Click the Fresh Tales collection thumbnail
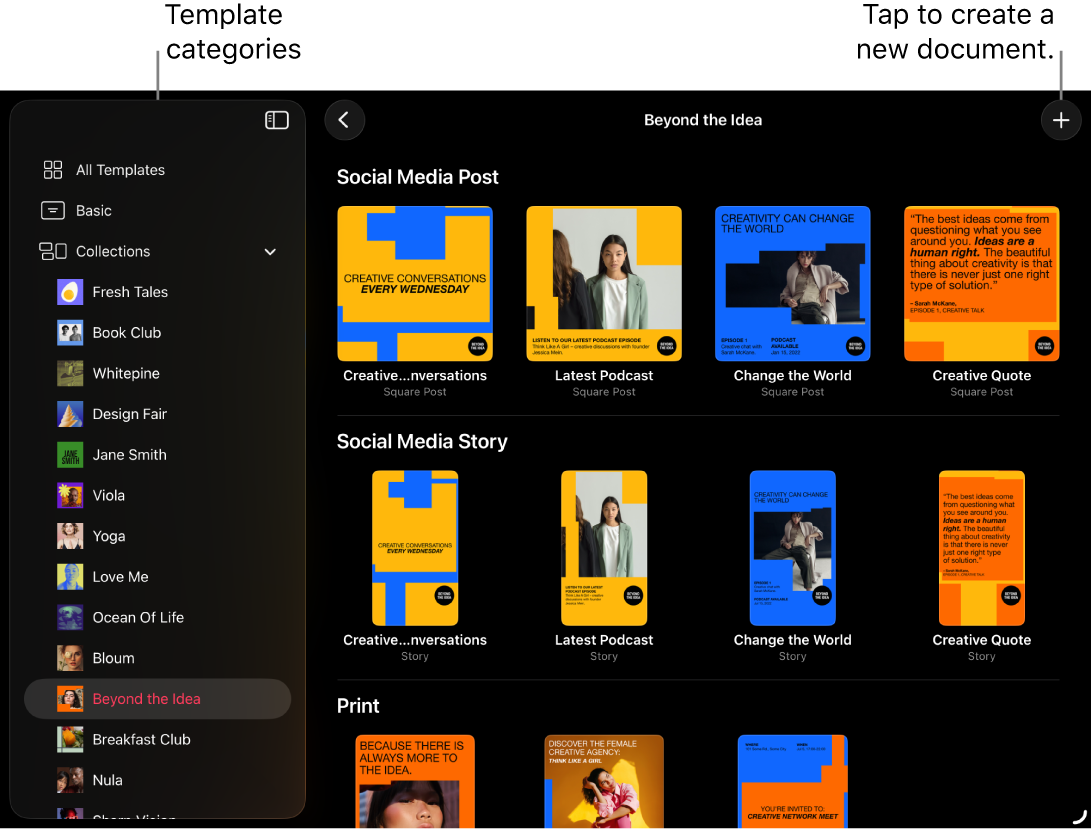The image size is (1092, 830). point(69,291)
